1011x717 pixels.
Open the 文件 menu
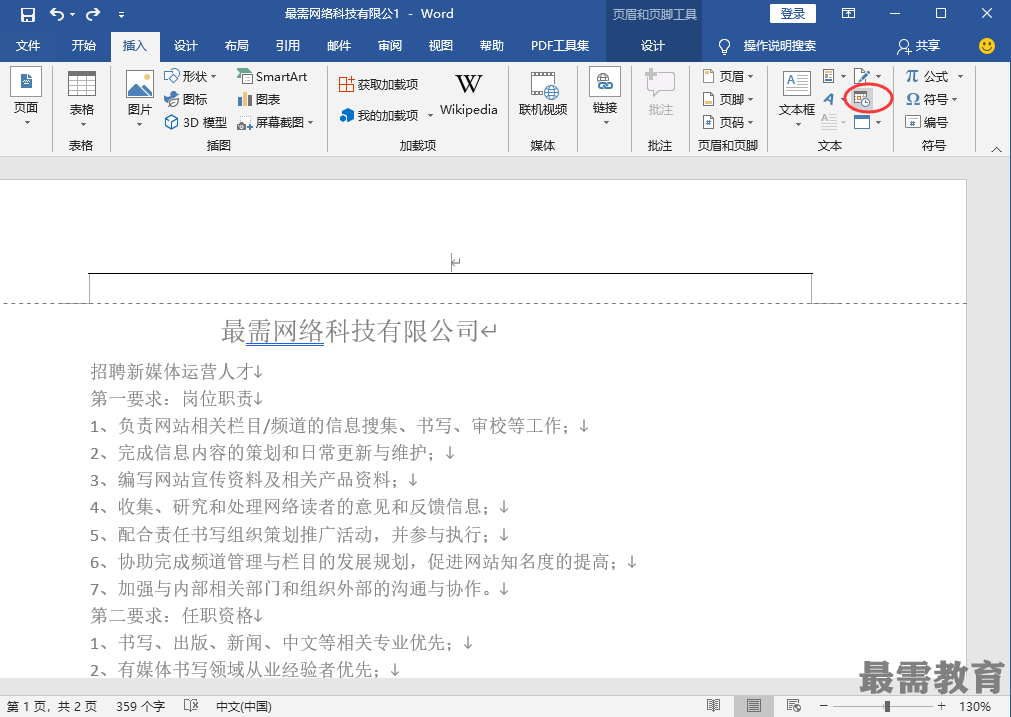click(x=28, y=46)
